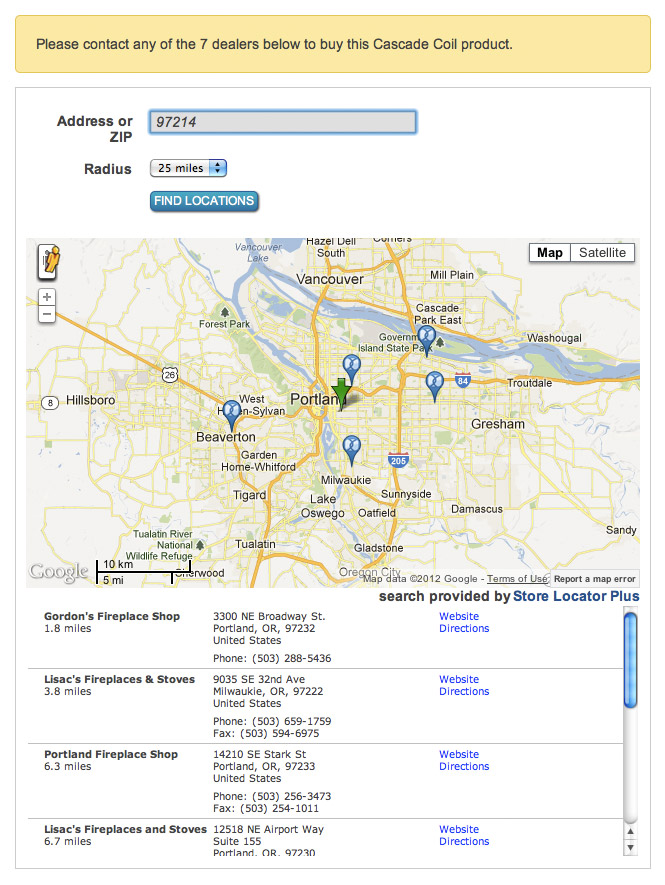Click the blue map pin near Beaverton
The width and height of the screenshot is (665, 885).
[232, 413]
